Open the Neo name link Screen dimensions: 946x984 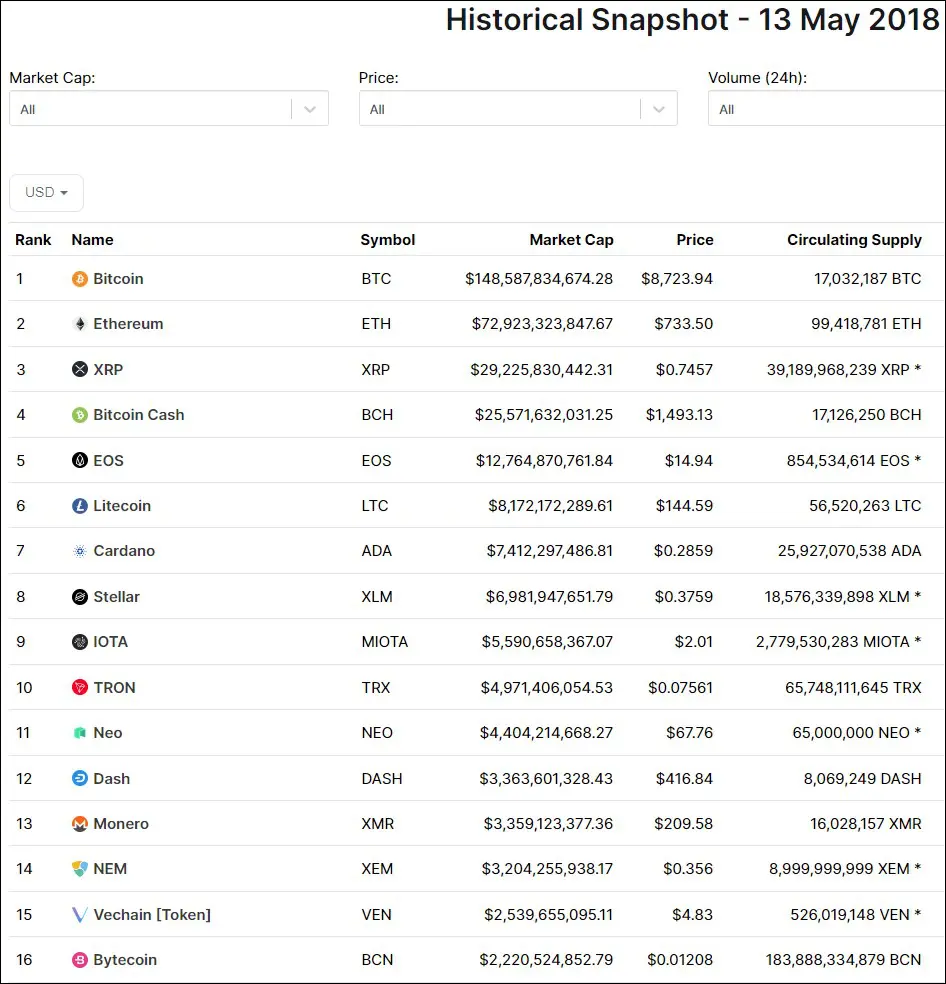click(108, 733)
